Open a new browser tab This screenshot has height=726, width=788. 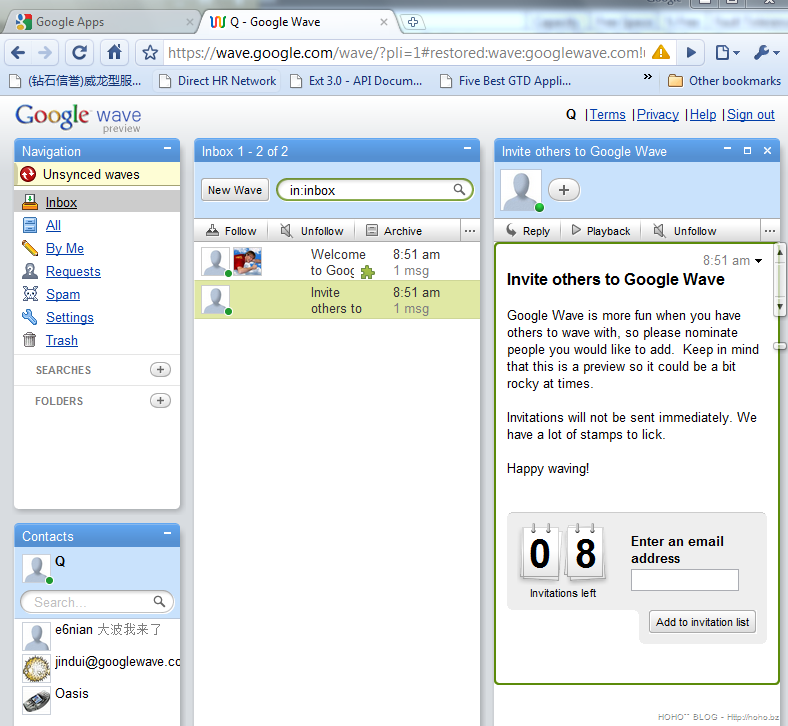pos(413,22)
